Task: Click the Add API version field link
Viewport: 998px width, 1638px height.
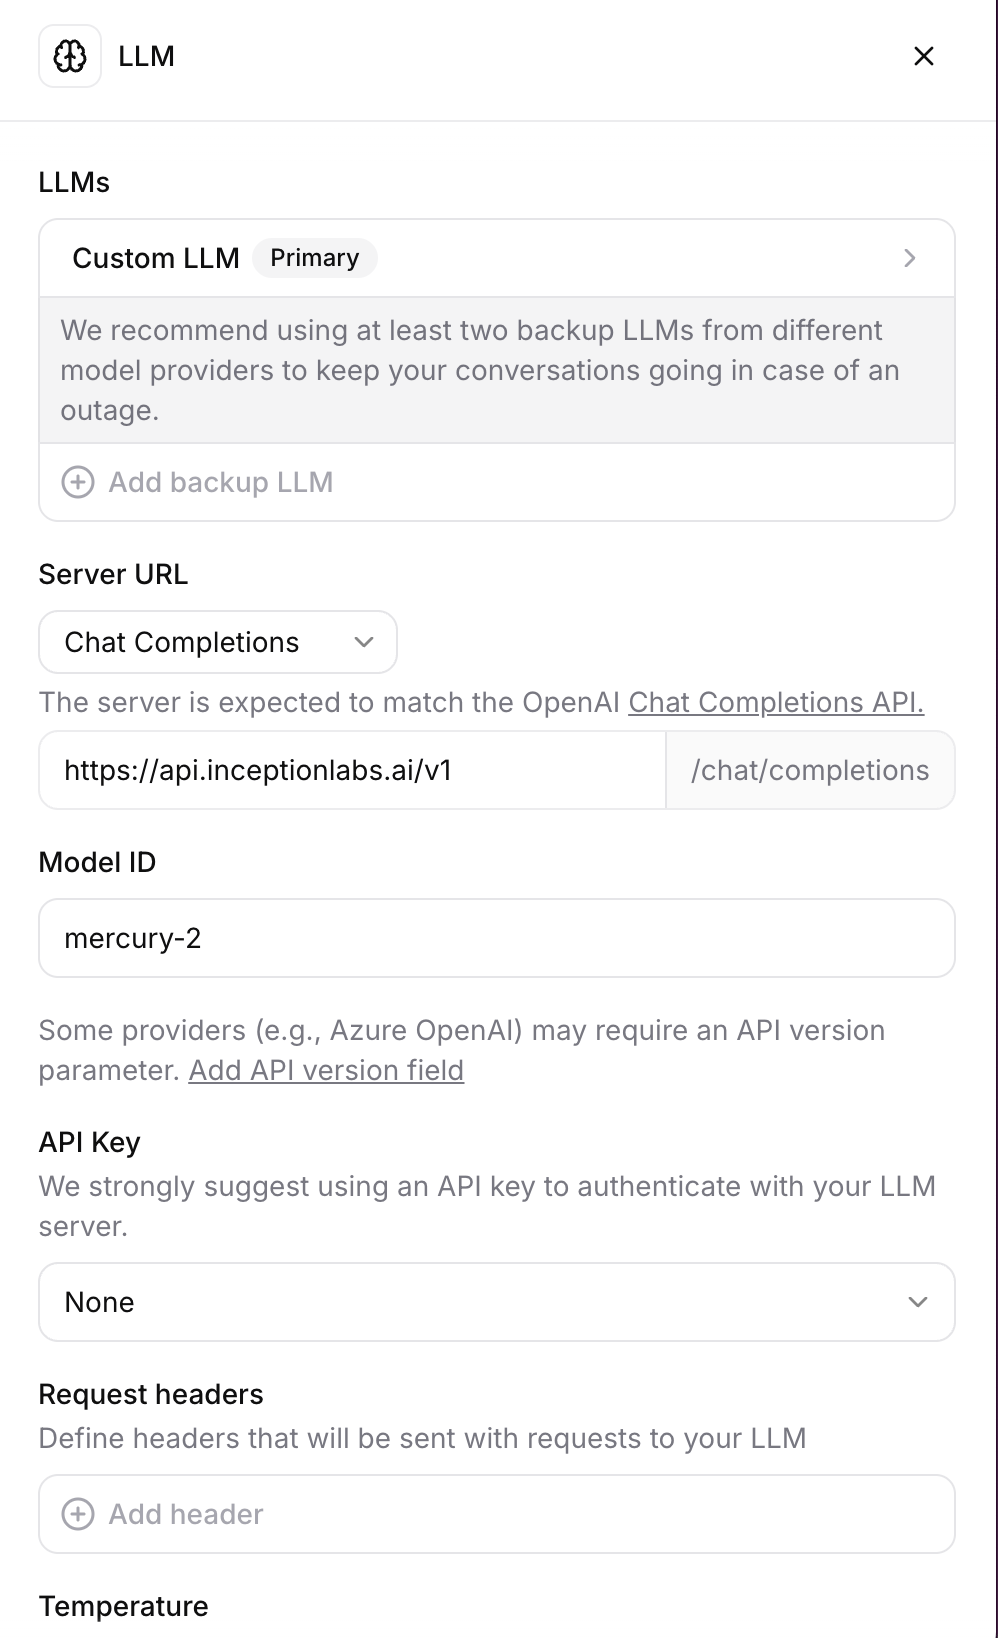Action: 326,1070
